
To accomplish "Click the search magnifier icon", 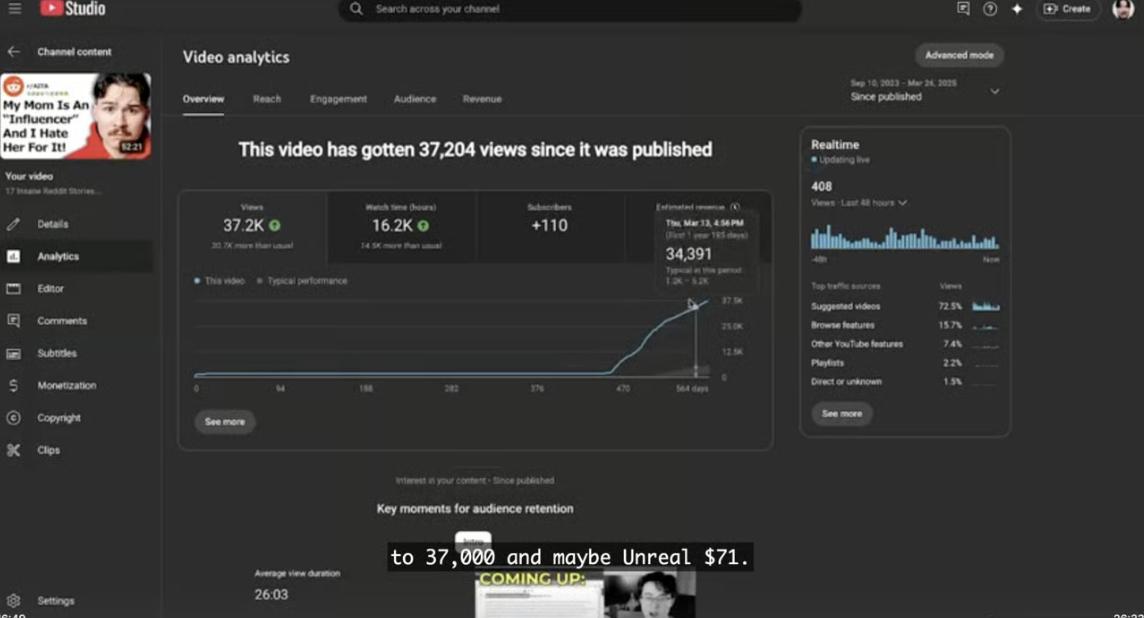I will point(356,9).
